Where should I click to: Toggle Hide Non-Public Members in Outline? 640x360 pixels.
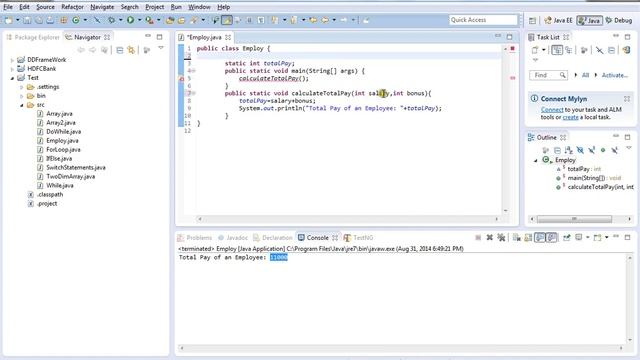[x=603, y=150]
